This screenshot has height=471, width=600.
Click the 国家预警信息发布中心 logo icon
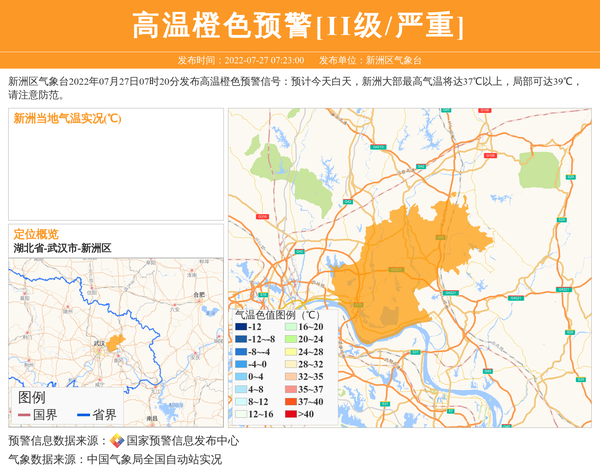[x=117, y=441]
